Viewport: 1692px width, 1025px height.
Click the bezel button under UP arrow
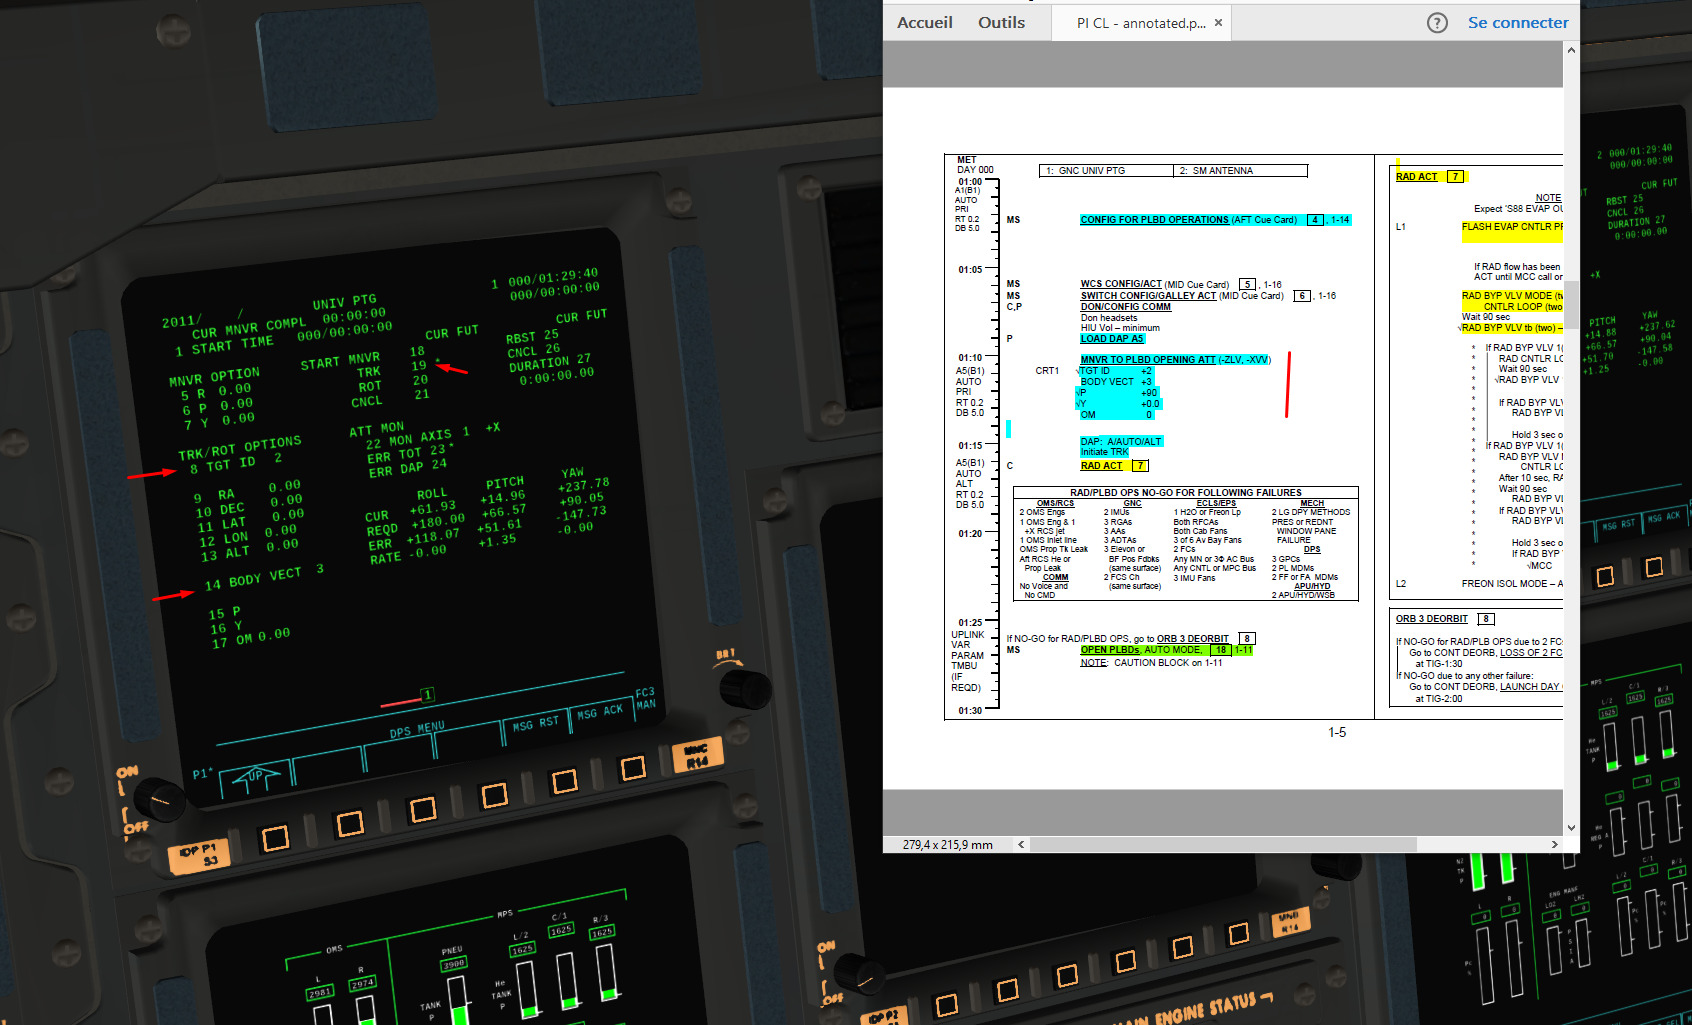pos(275,837)
